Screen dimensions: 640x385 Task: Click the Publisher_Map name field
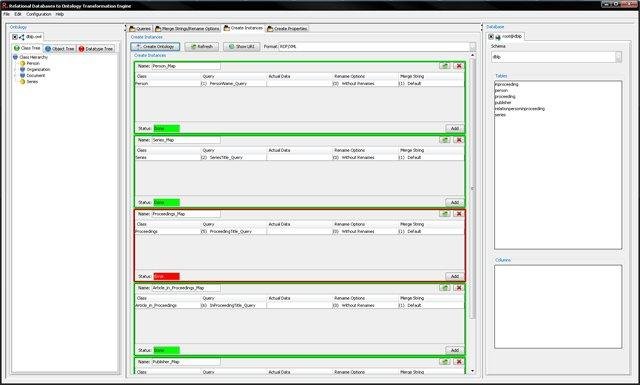(186, 362)
